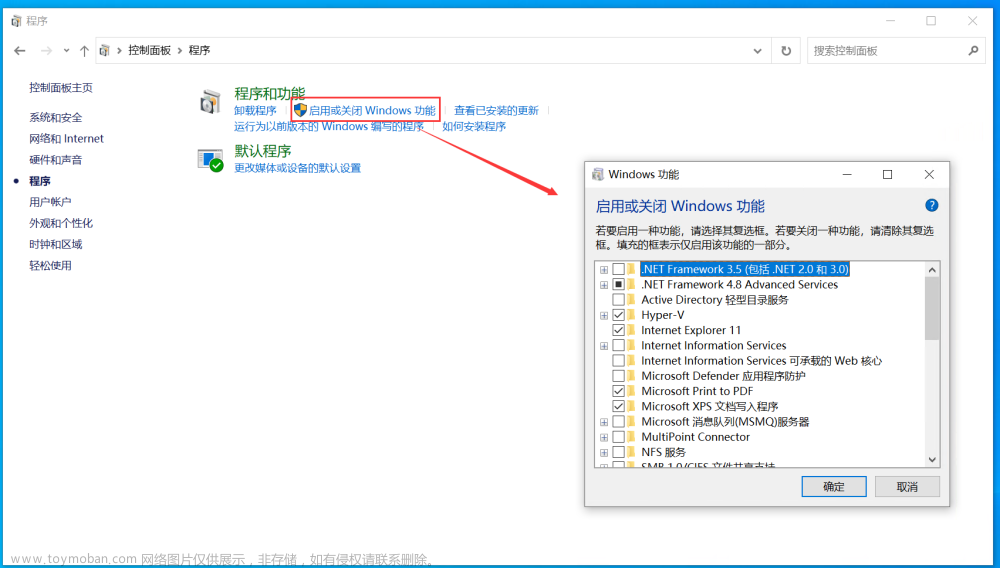Click the folder icon next to NFS 服务
The image size is (1000, 568).
tap(631, 452)
